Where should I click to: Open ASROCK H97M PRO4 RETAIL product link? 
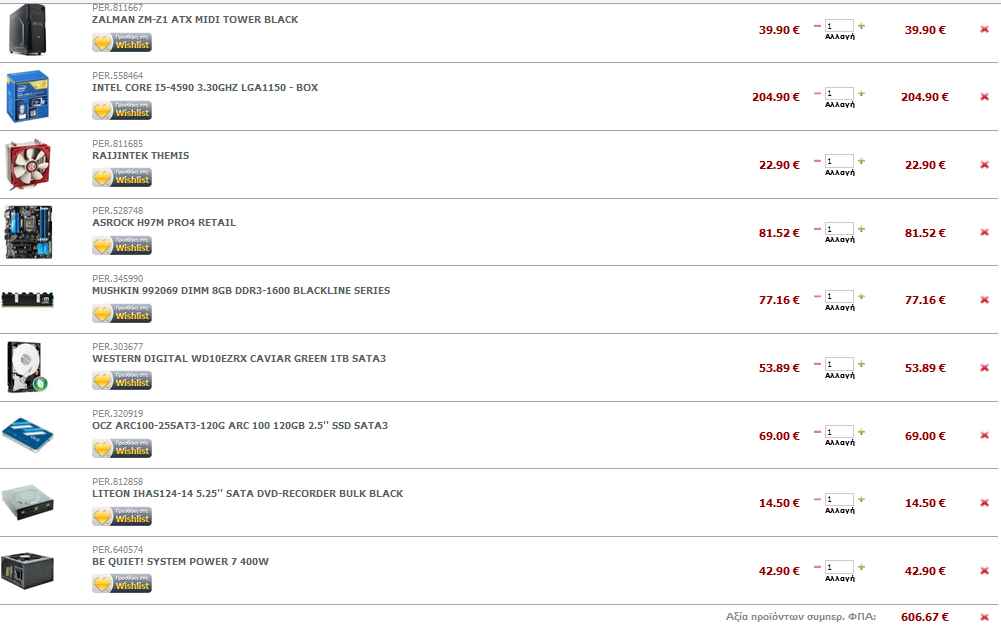click(164, 223)
